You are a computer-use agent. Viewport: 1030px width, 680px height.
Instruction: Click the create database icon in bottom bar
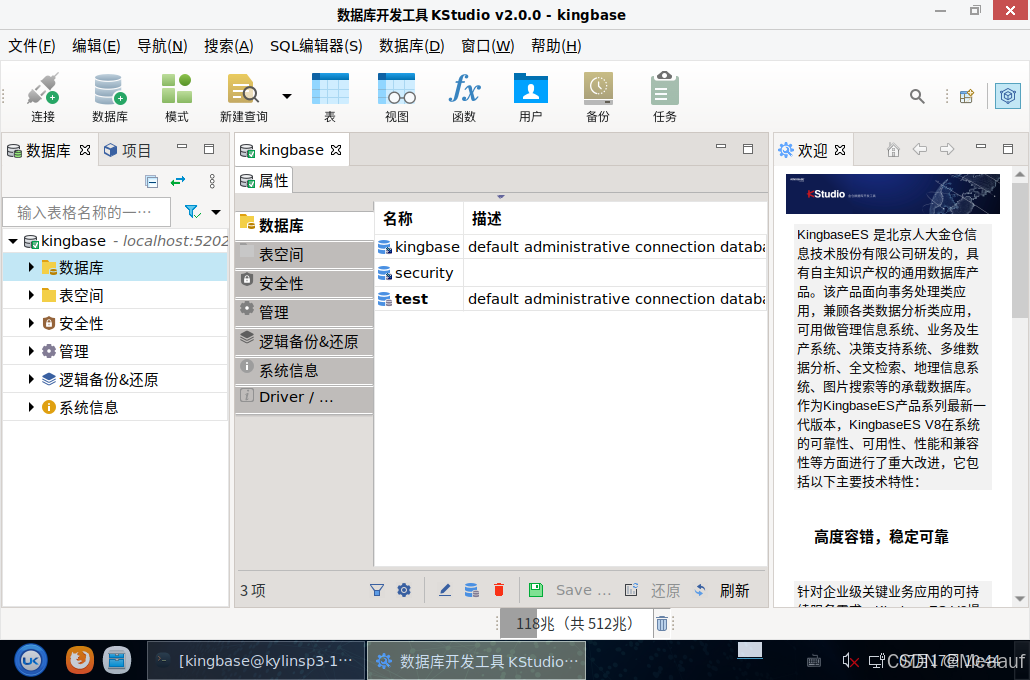point(472,590)
